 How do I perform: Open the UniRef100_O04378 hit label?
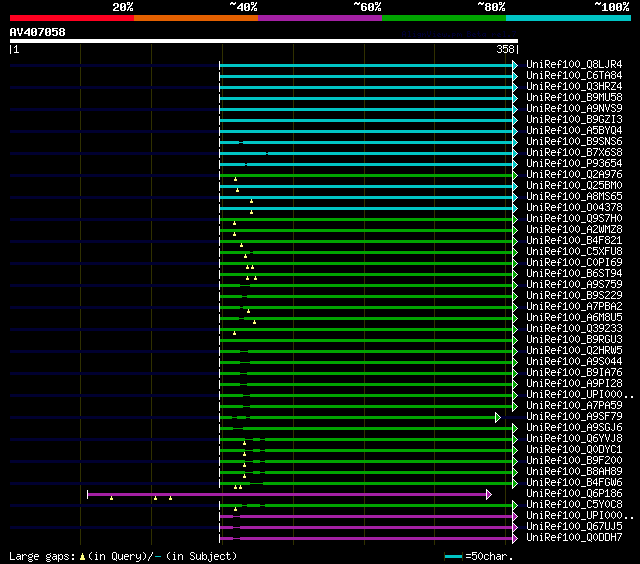pos(574,208)
